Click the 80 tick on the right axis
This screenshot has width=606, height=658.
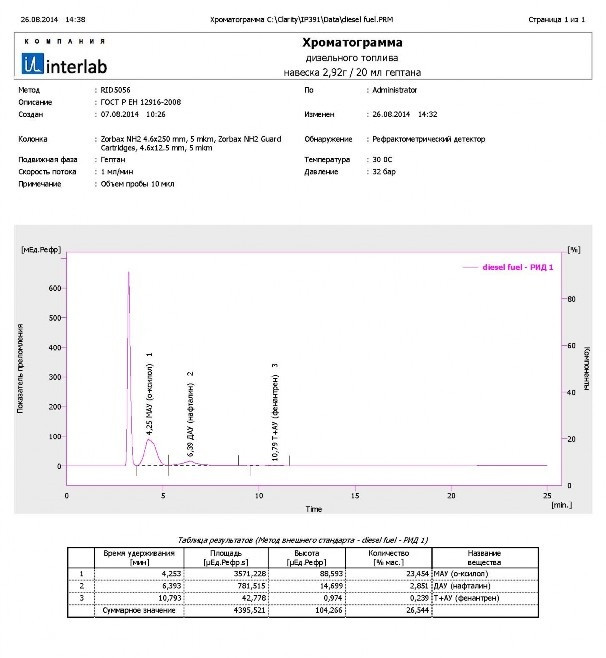pyautogui.click(x=571, y=299)
